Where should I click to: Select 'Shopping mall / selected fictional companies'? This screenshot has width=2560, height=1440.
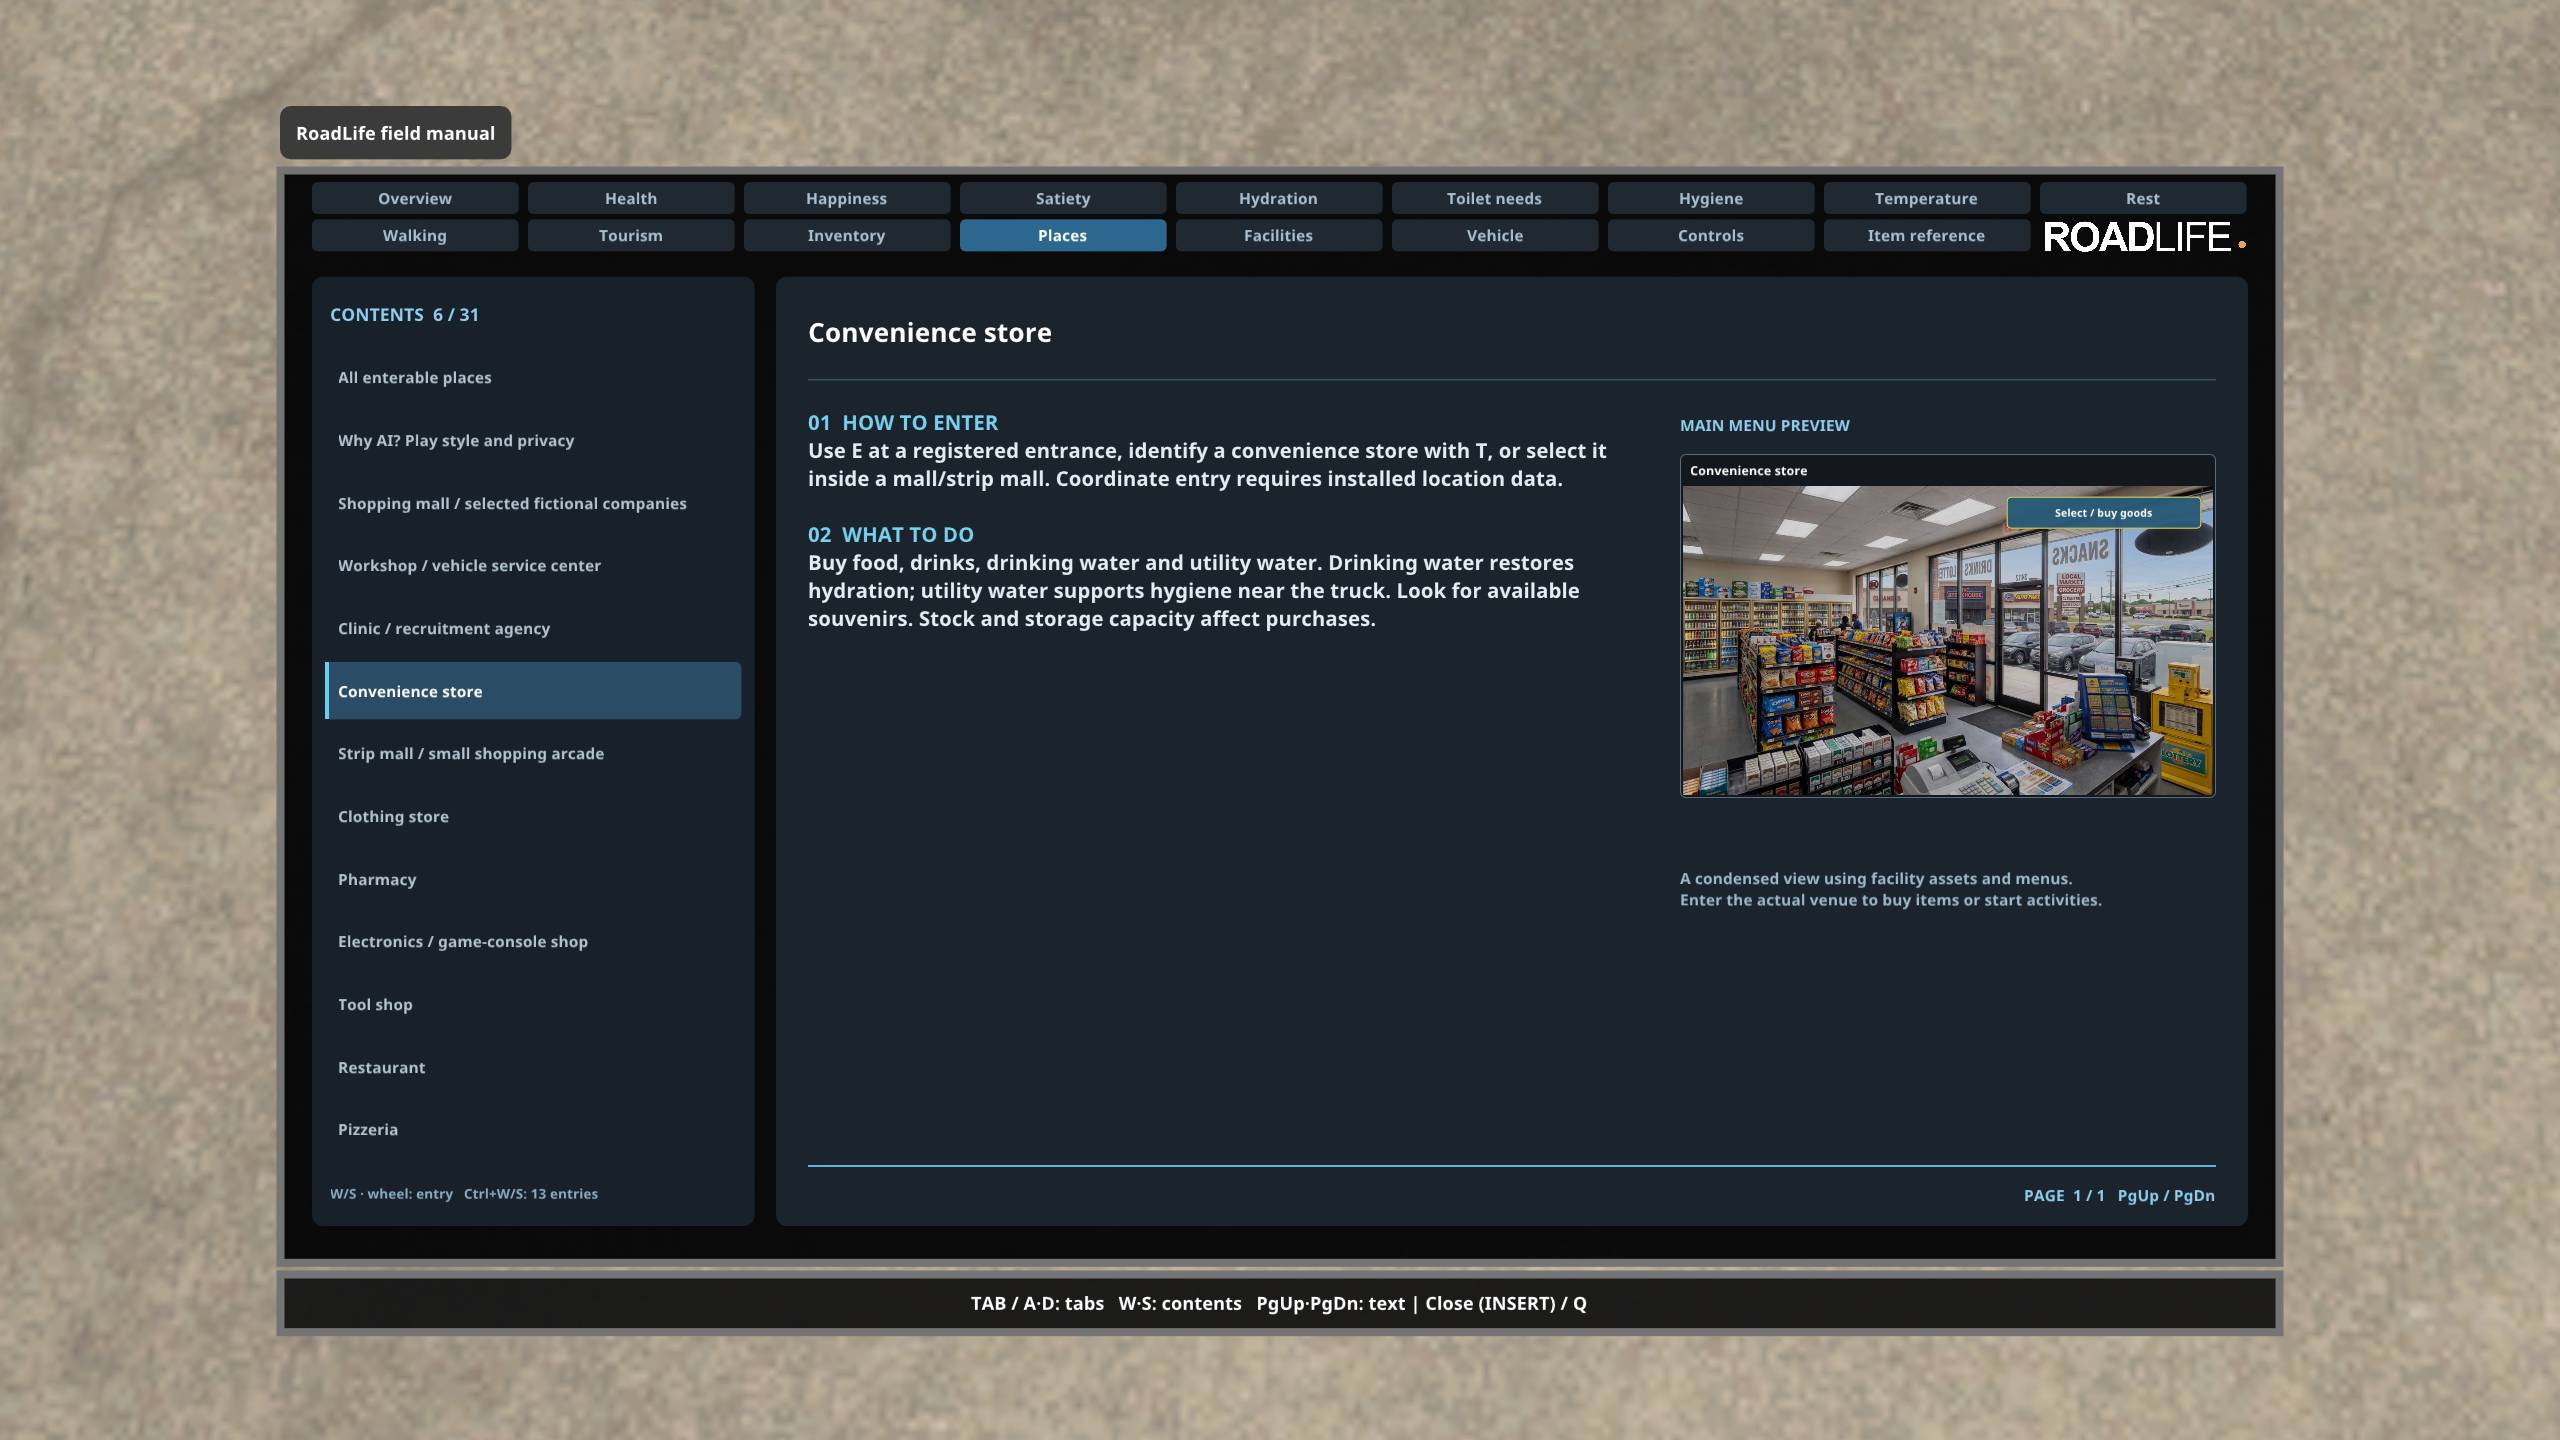[533, 503]
